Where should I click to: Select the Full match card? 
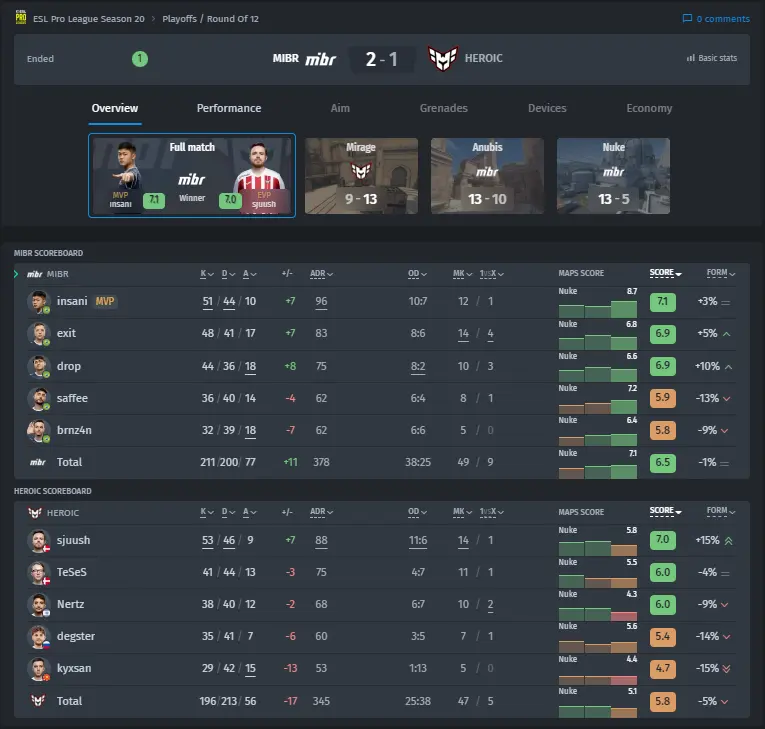(192, 176)
